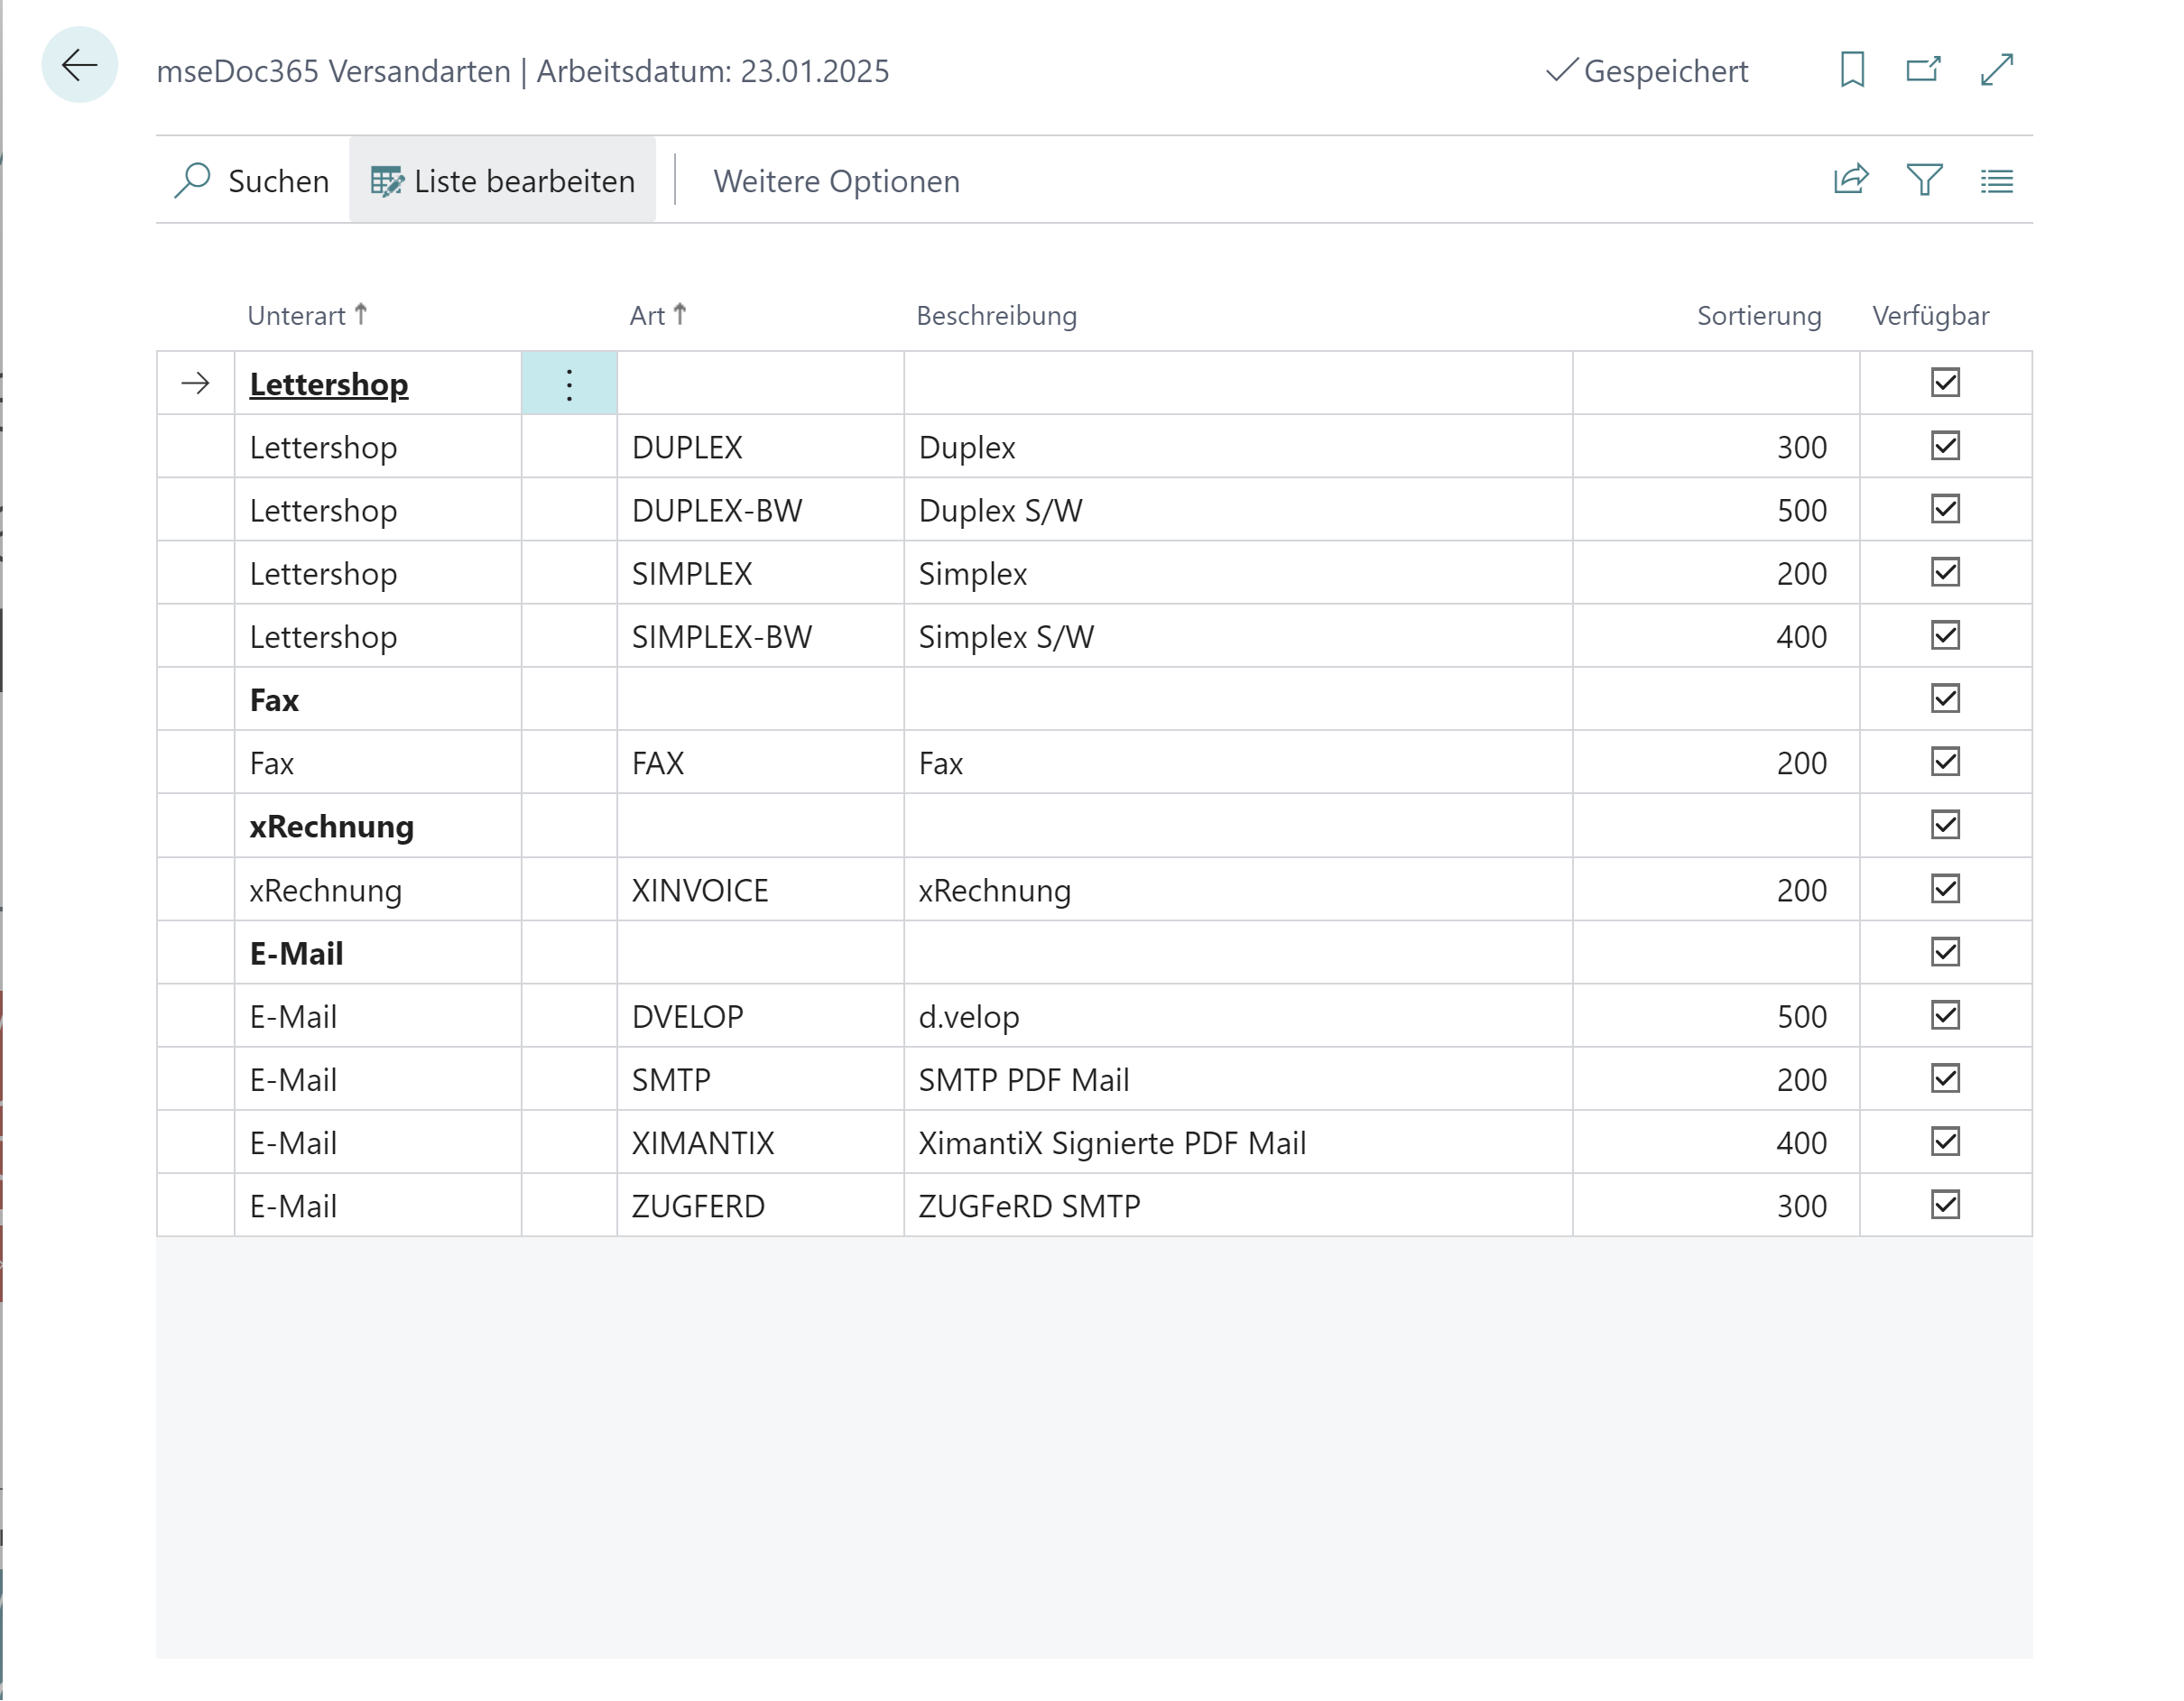Screen dimensions: 2184x1701
Task: Click the Suchen magnifier search
Action: [x=252, y=181]
